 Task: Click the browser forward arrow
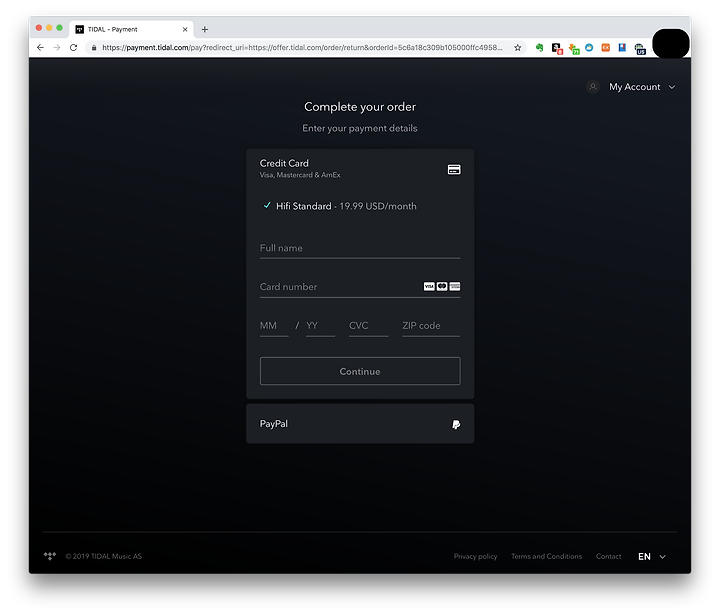[57, 47]
